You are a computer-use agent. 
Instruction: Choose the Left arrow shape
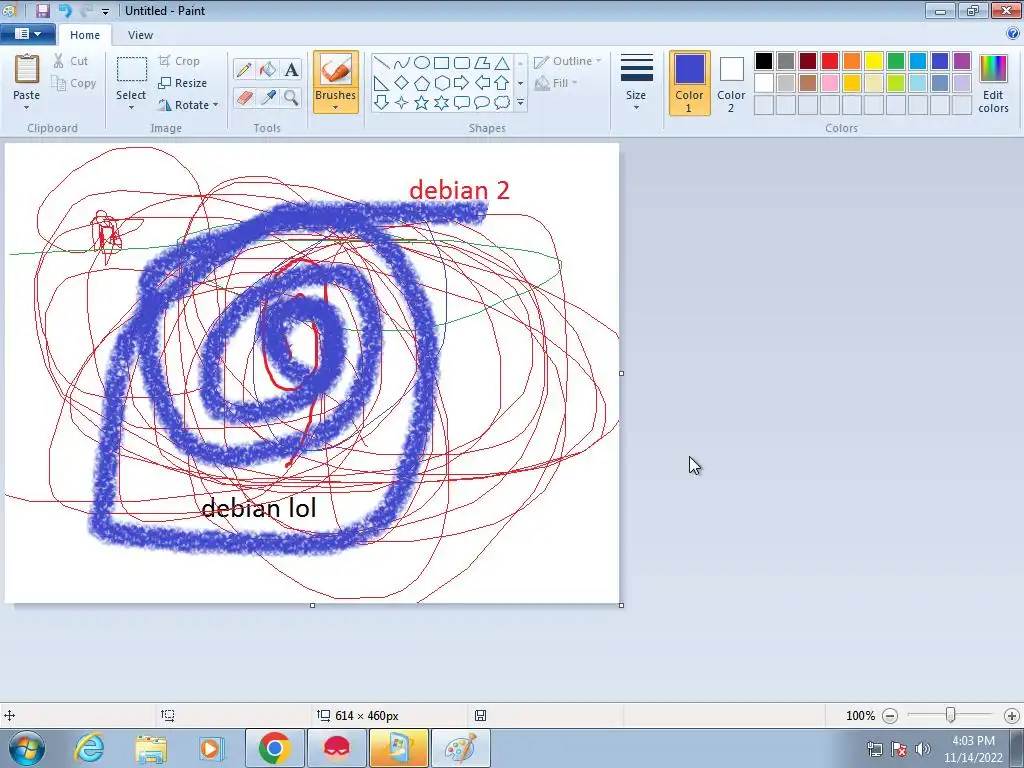click(482, 83)
